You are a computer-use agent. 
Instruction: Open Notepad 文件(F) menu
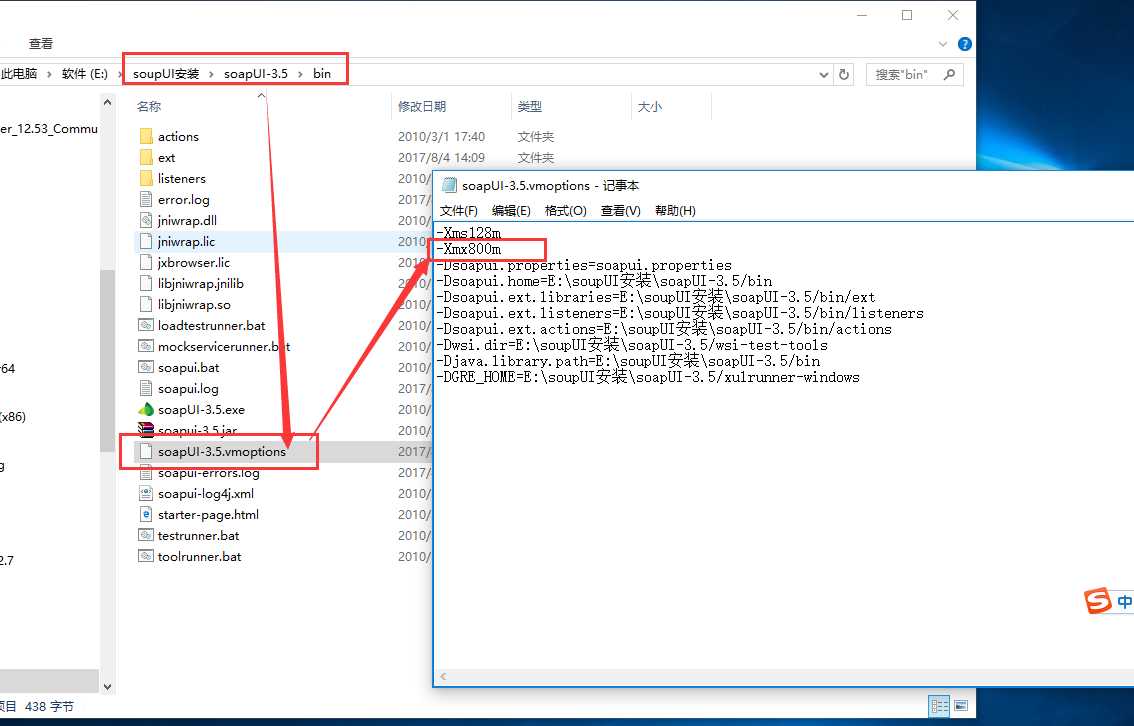tap(459, 210)
